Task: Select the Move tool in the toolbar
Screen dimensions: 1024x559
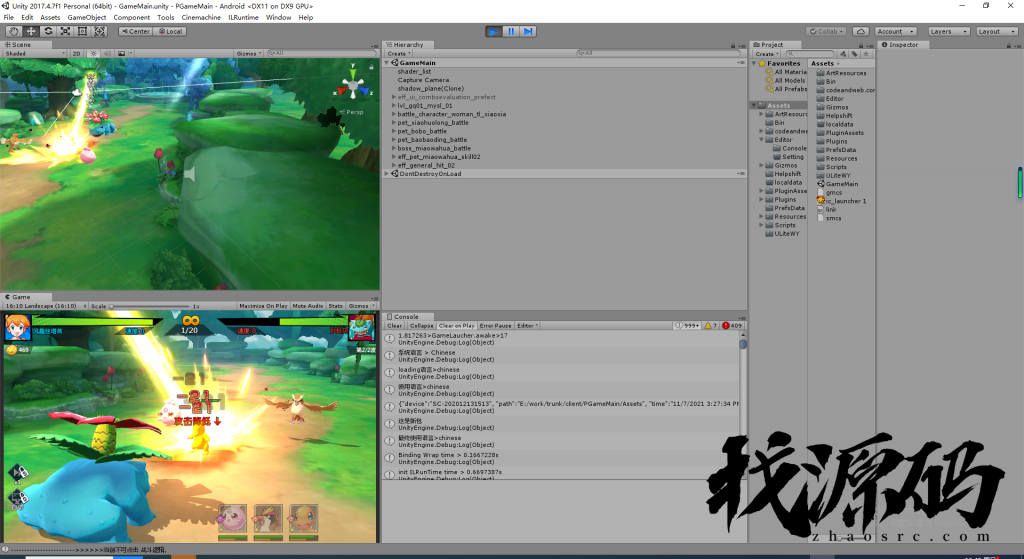Action: pos(31,31)
